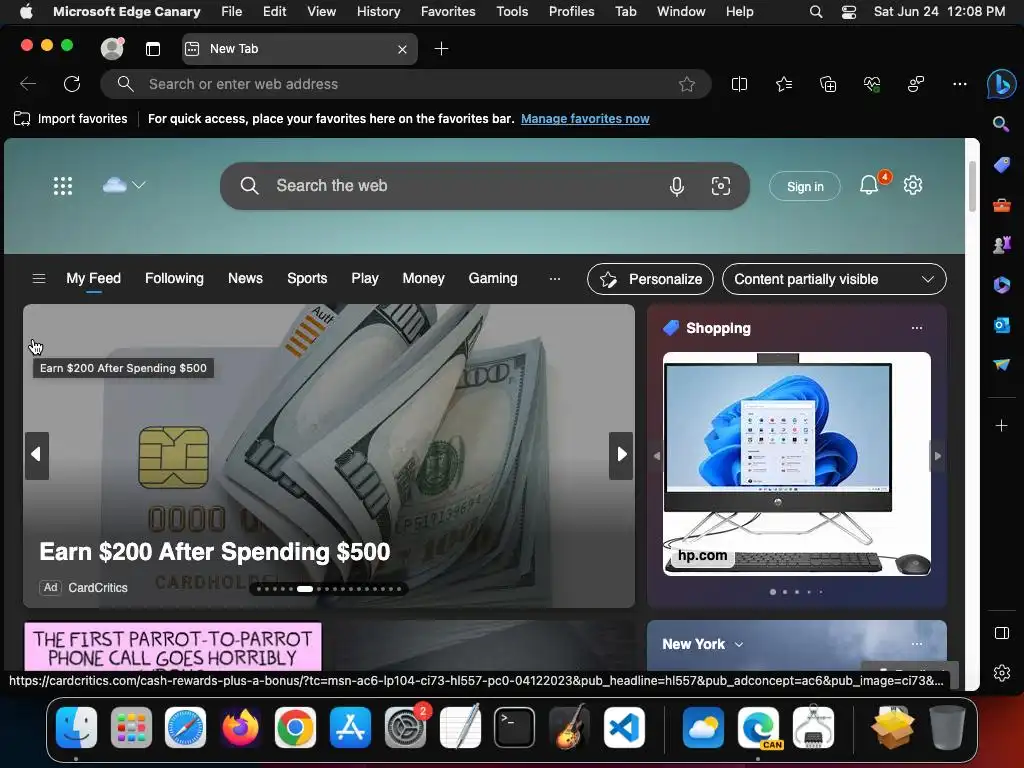Screen dimensions: 1024x768
Task: Open sidebar settings gear at bottom
Action: [1001, 673]
